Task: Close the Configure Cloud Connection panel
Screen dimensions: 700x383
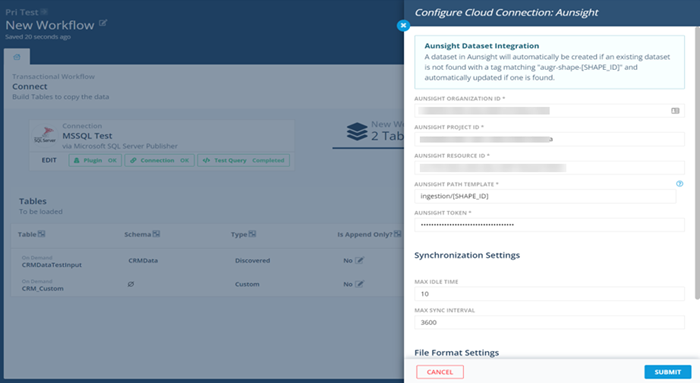Action: click(403, 25)
